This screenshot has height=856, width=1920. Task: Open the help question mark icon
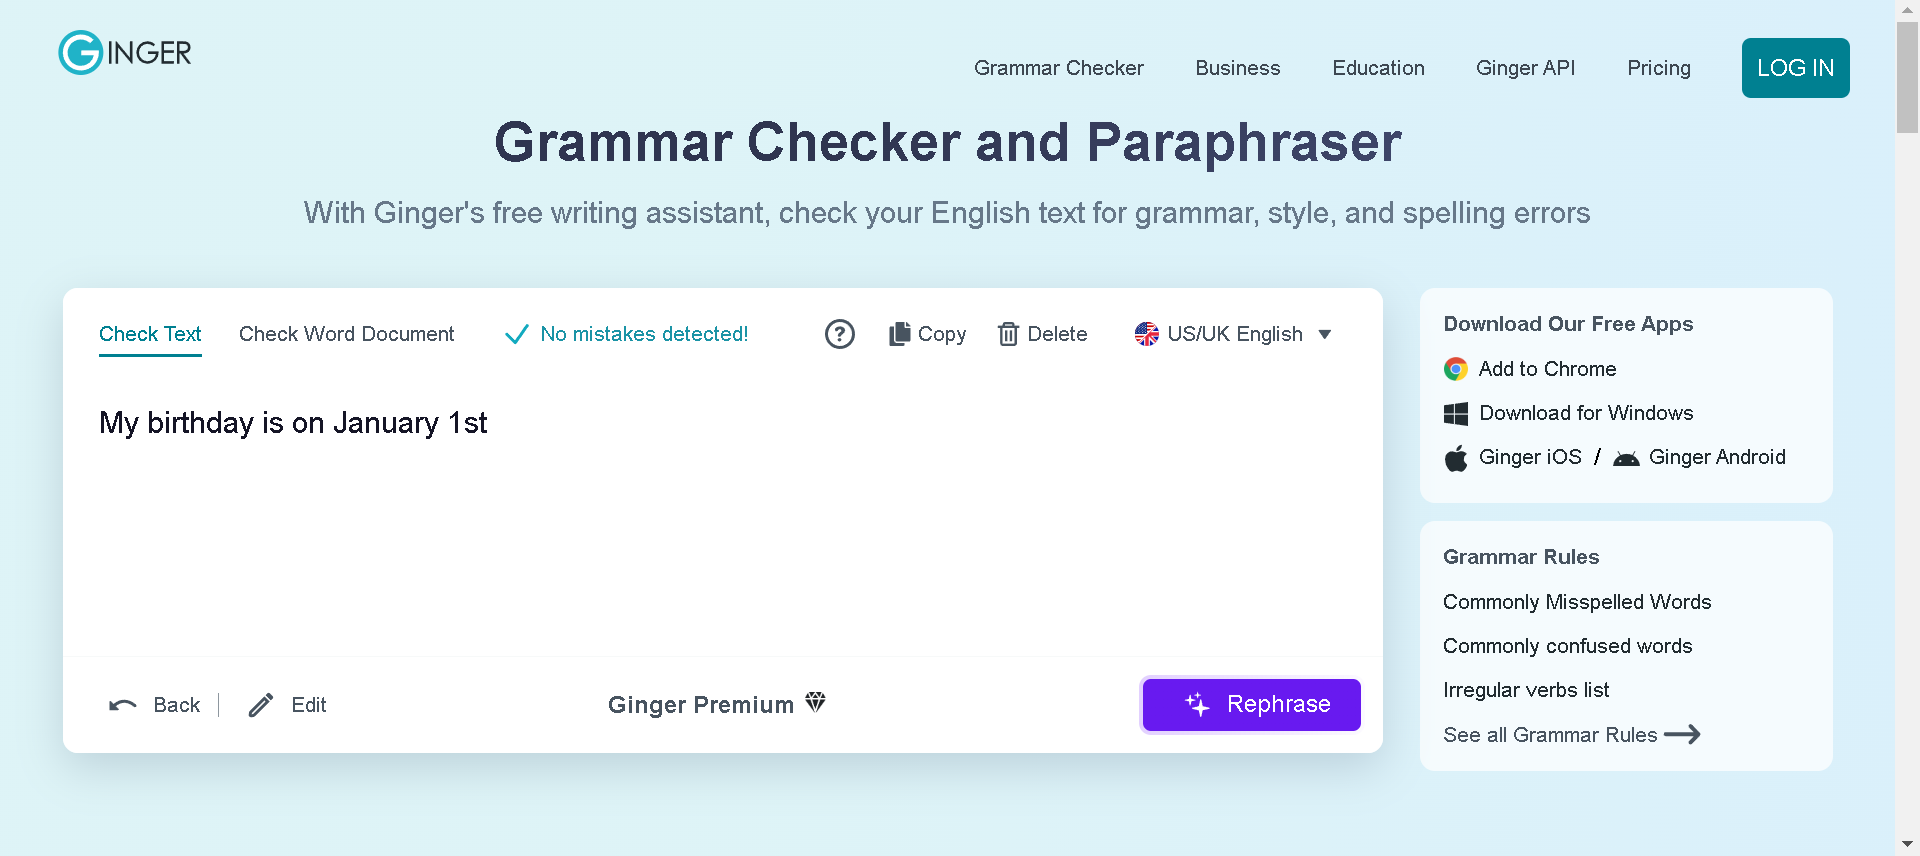(x=840, y=334)
